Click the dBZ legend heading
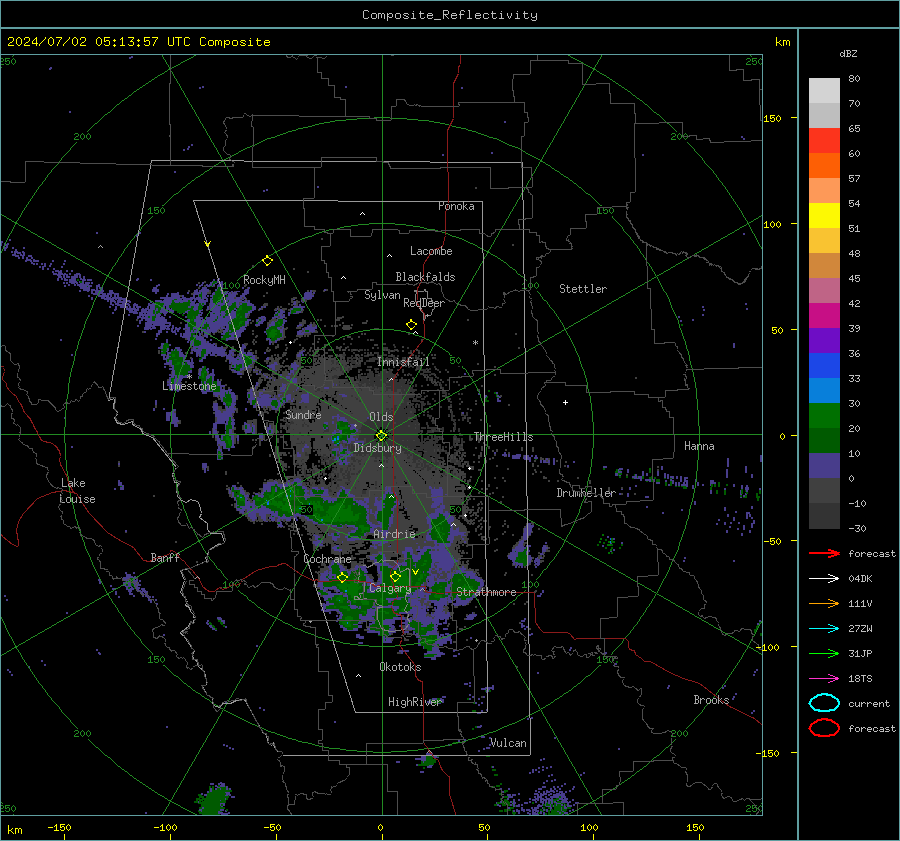The height and width of the screenshot is (841, 900). [x=848, y=53]
